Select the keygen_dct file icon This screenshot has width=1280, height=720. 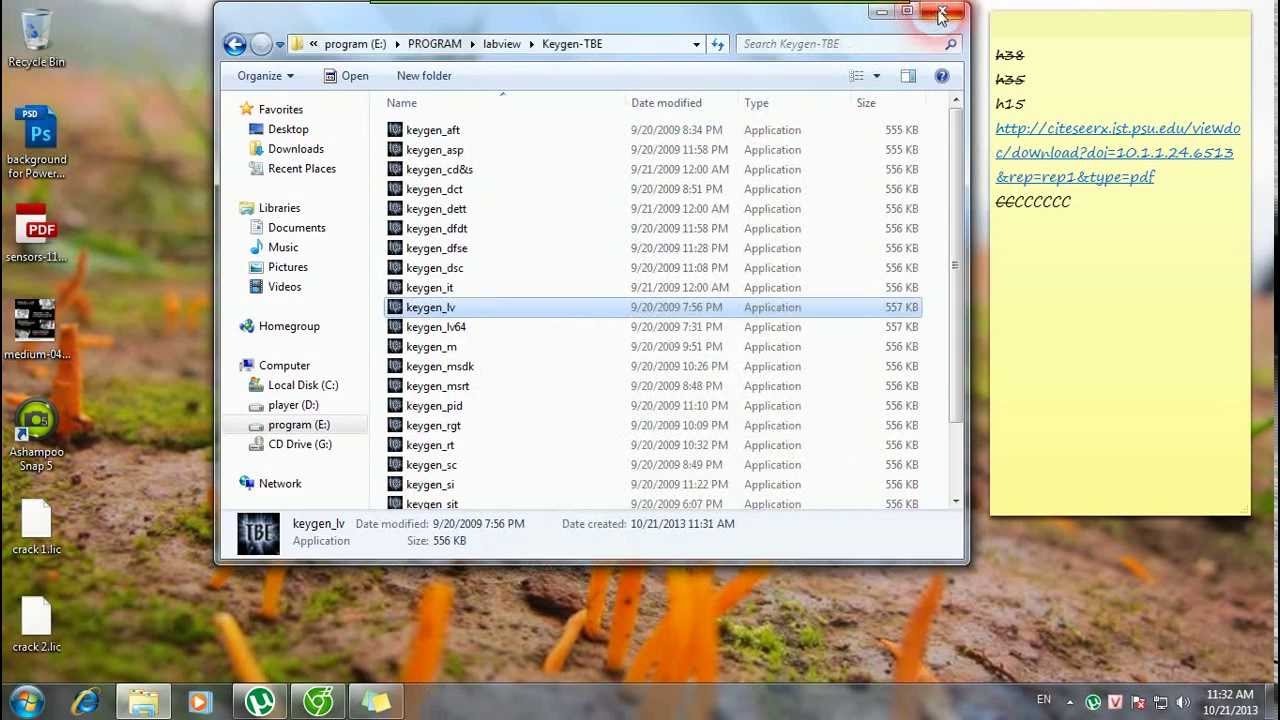tap(395, 189)
